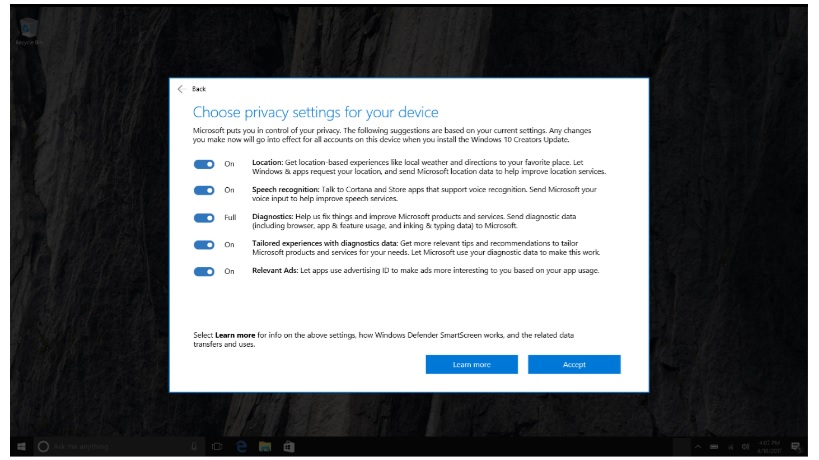Click the Back text link
Image resolution: width=819 pixels, height=460 pixels.
(x=199, y=89)
